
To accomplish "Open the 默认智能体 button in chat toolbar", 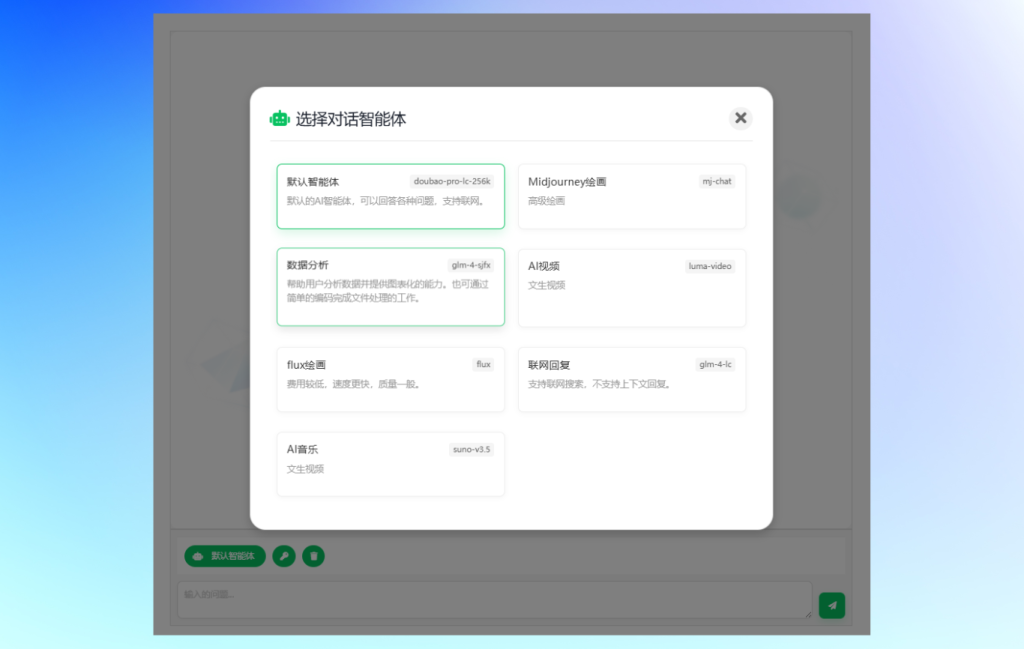I will (225, 556).
